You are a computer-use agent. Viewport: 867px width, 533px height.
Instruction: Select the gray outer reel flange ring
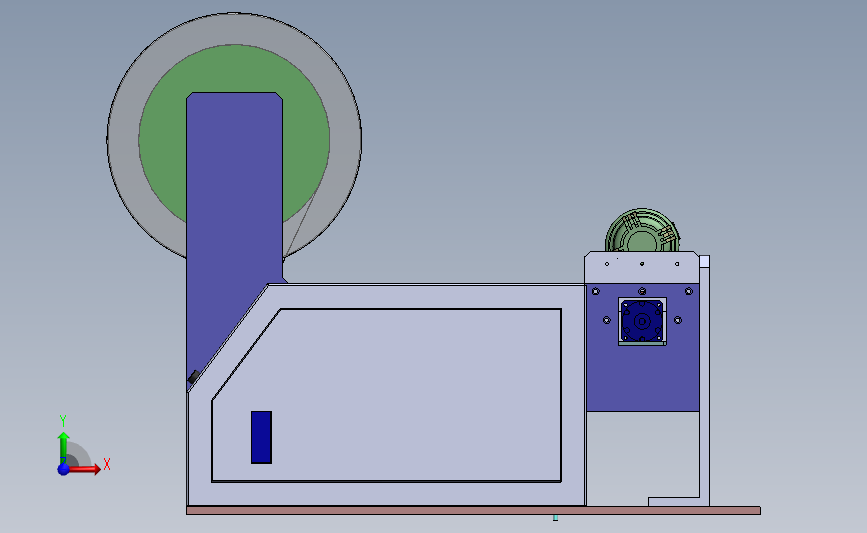(x=124, y=138)
